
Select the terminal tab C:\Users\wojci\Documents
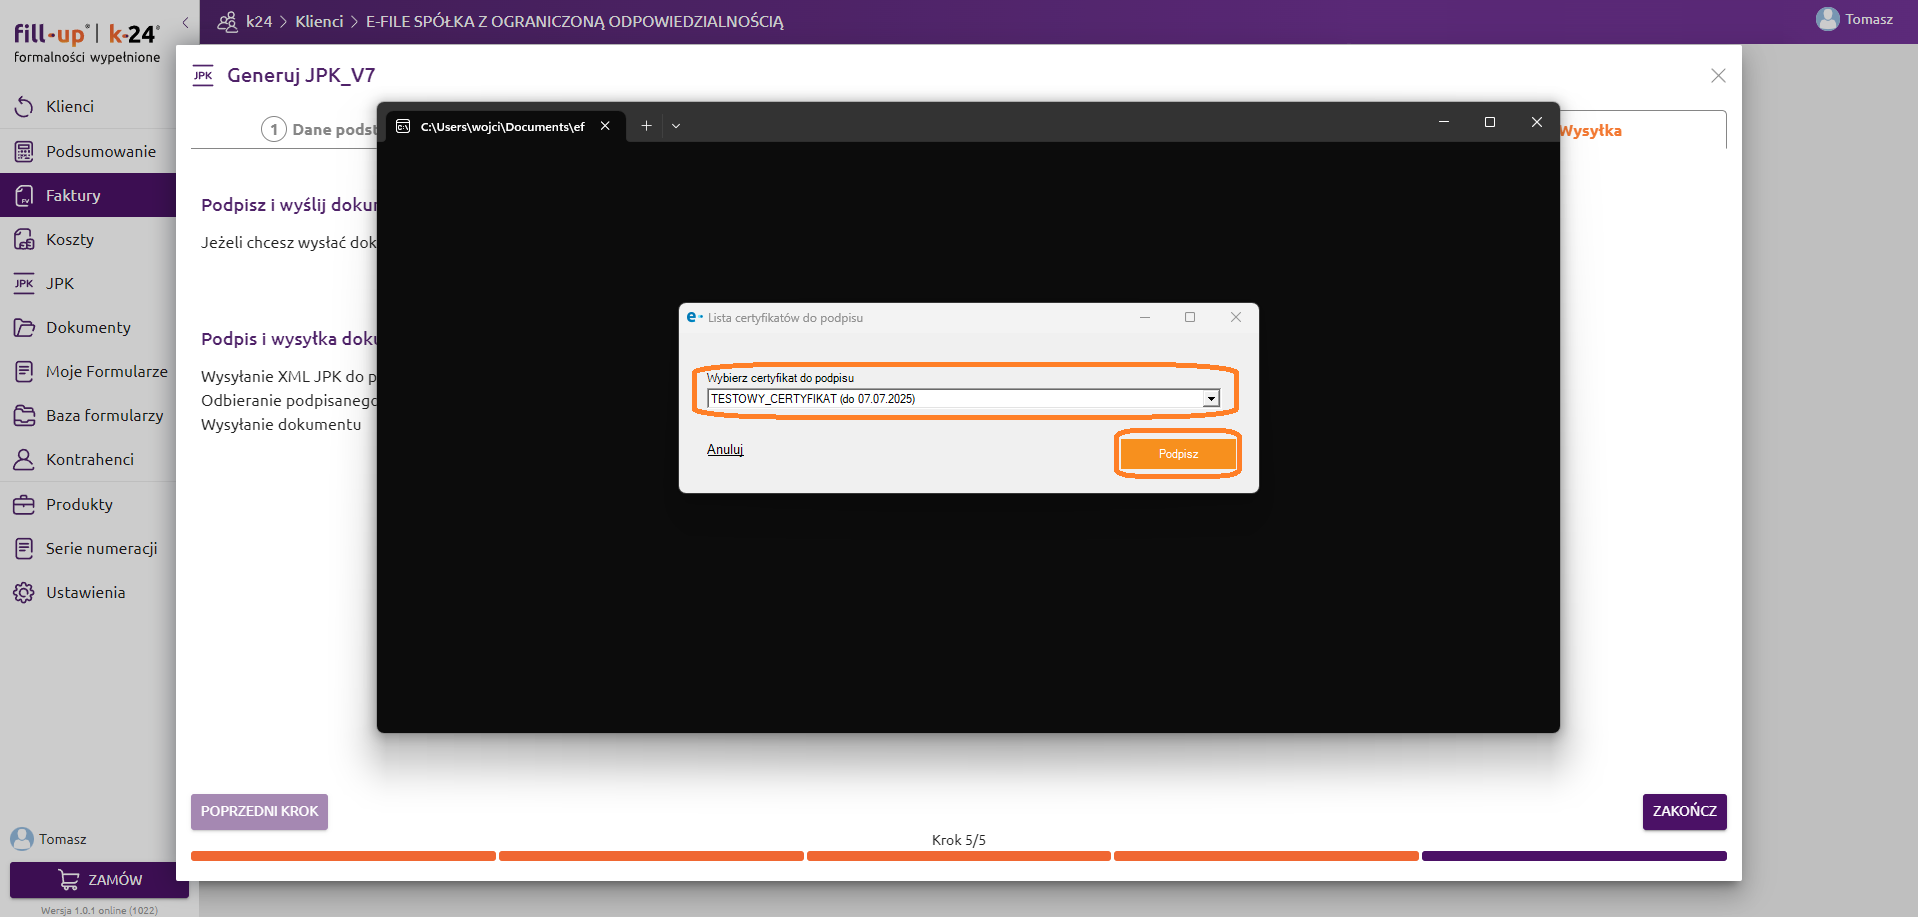pos(500,127)
